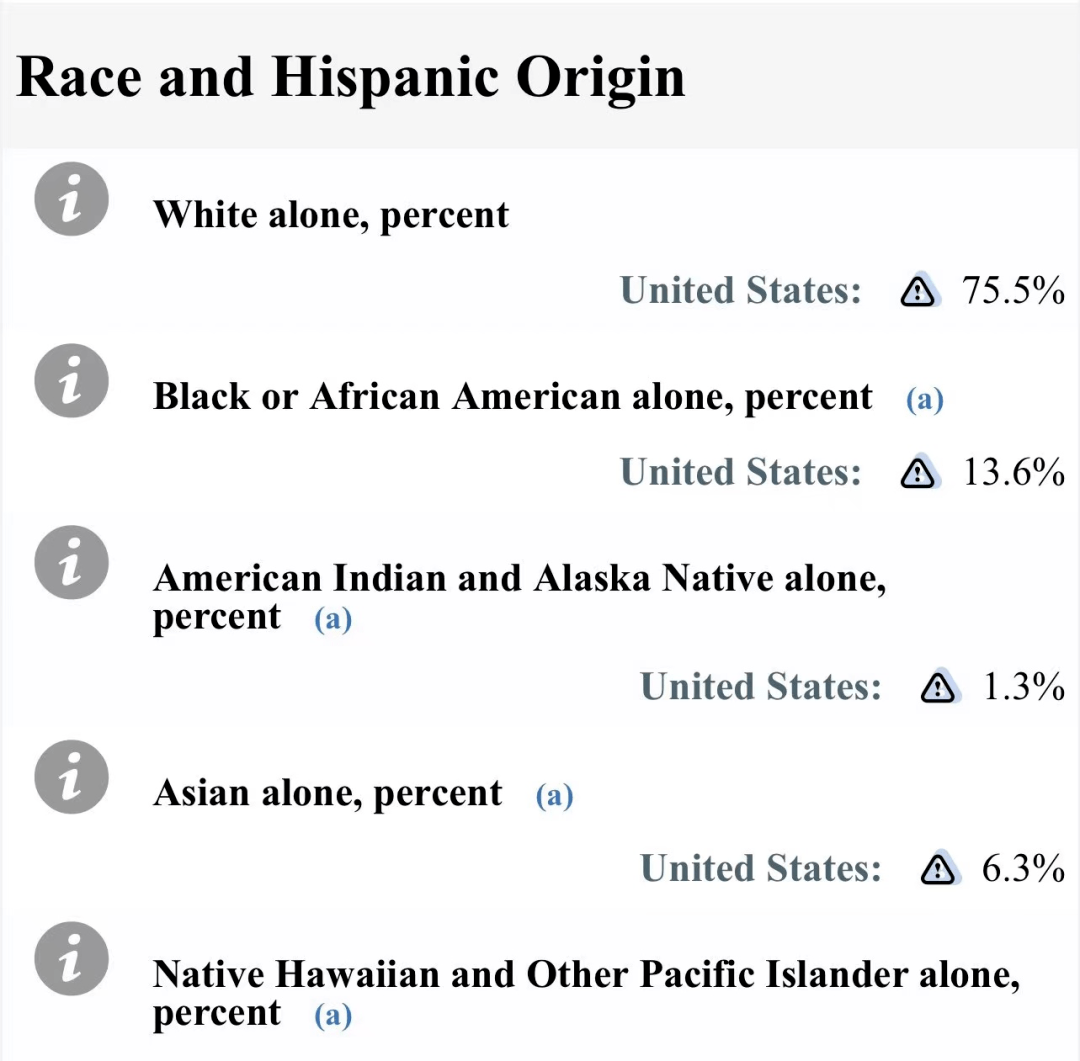The height and width of the screenshot is (1061, 1080).
Task: Open info icon for Native Hawaiian and Pacific Islander
Action: (x=72, y=959)
